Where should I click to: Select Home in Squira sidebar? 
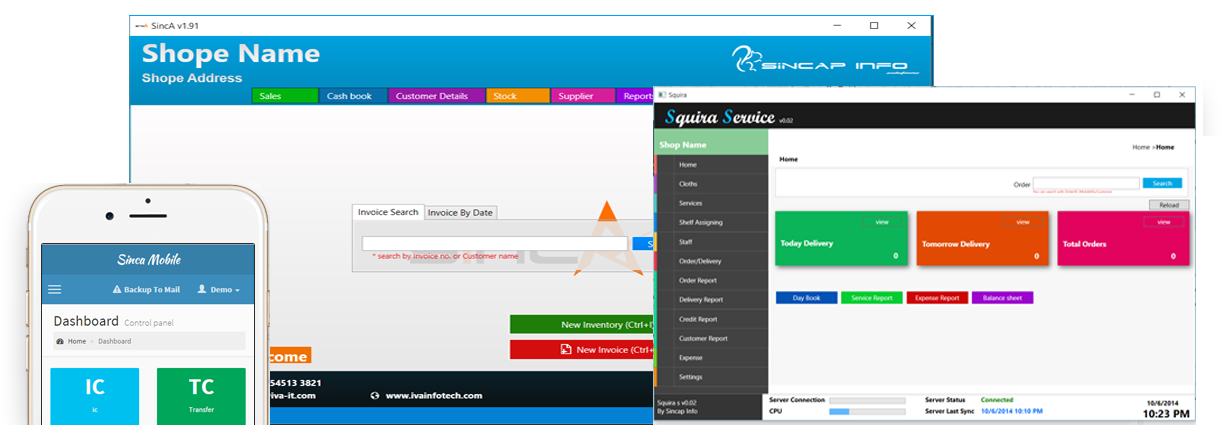coord(711,165)
